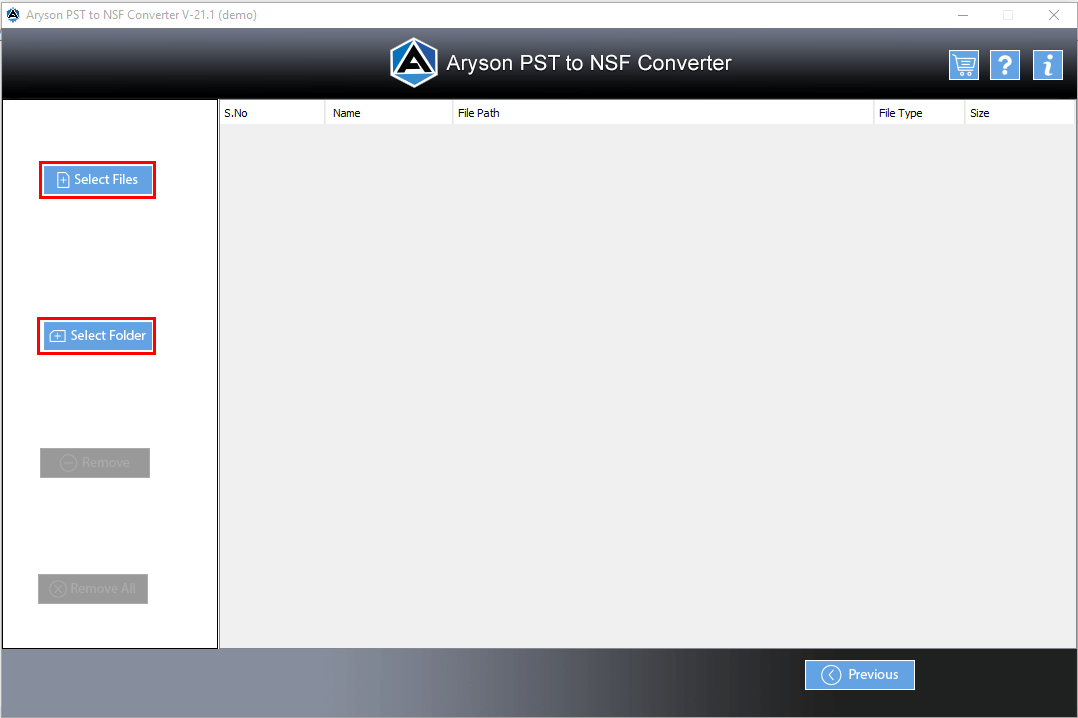This screenshot has width=1078, height=718.
Task: Close the Aryson converter window
Action: coord(1053,14)
